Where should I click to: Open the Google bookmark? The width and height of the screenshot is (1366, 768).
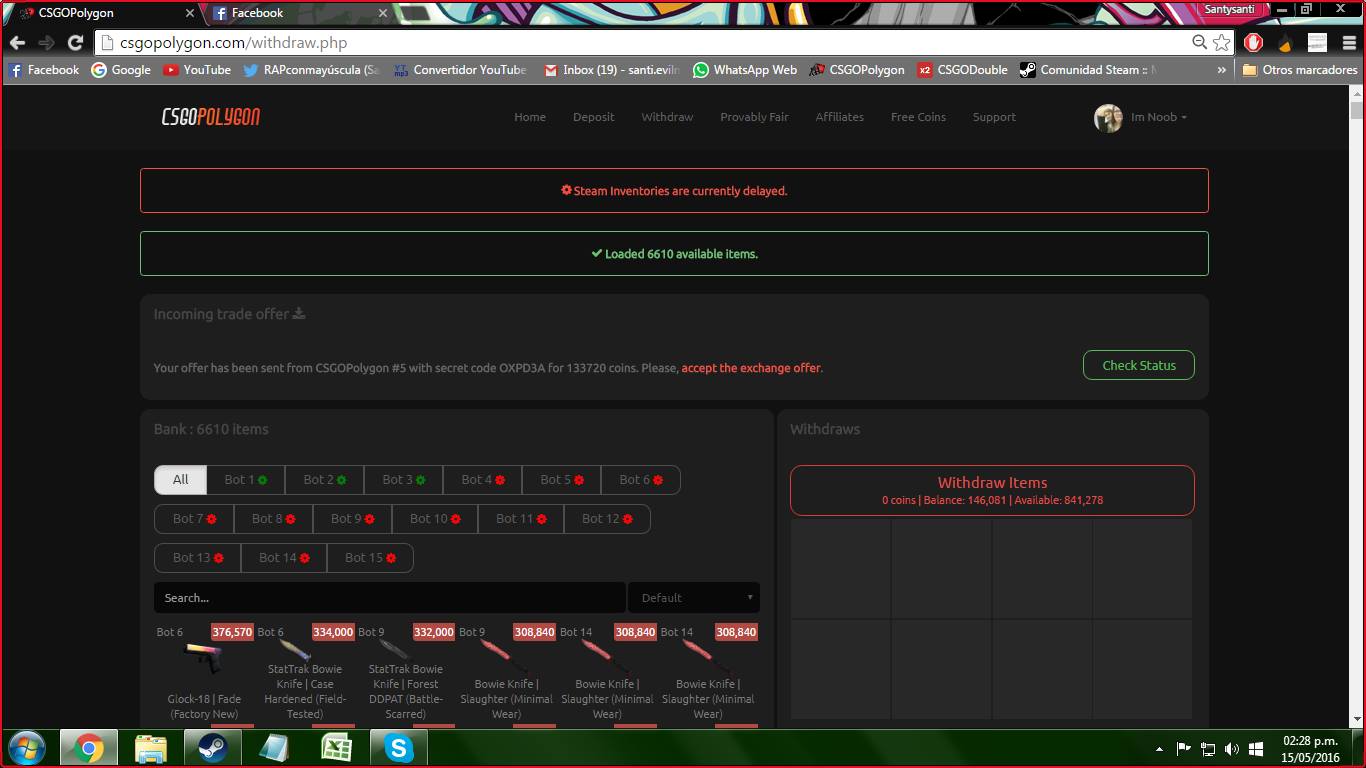coord(121,70)
